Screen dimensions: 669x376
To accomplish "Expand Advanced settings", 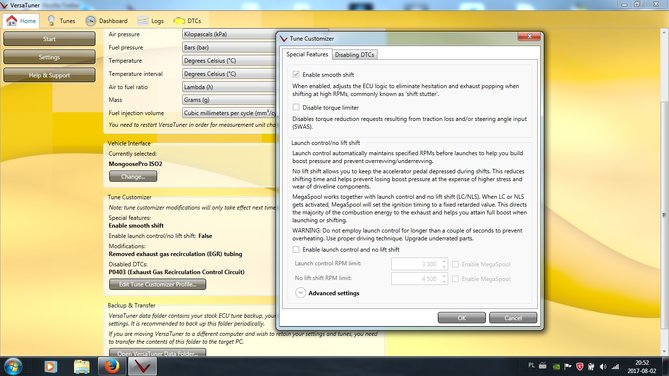I will (300, 293).
